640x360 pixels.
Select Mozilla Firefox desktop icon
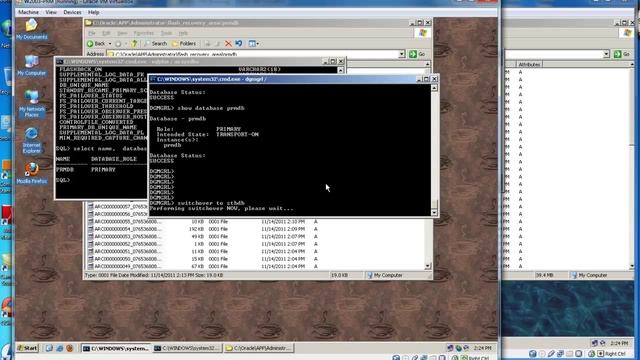31,173
